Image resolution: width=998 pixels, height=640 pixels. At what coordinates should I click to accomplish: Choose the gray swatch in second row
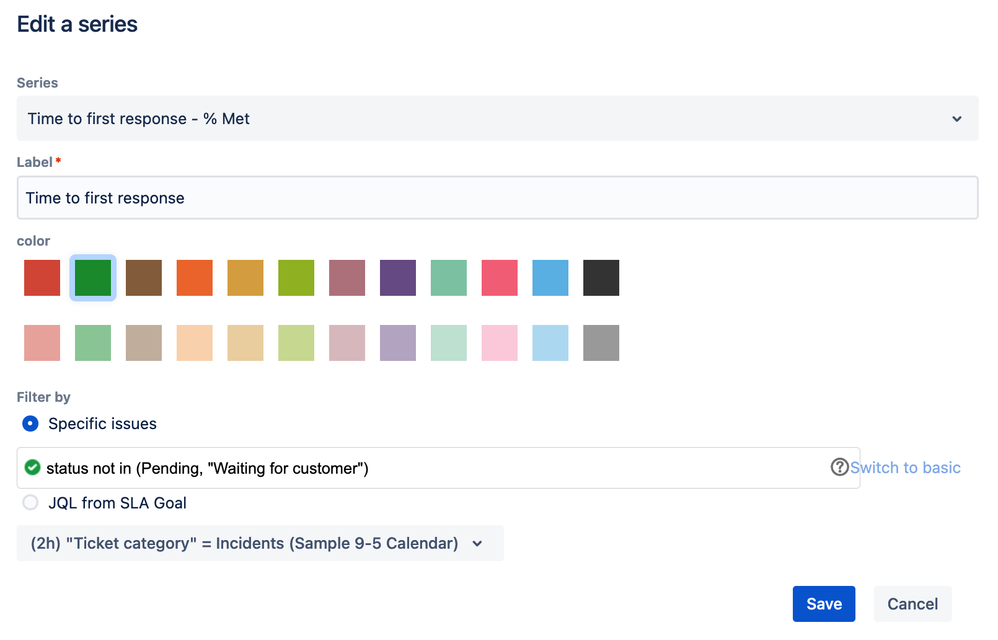click(x=601, y=343)
